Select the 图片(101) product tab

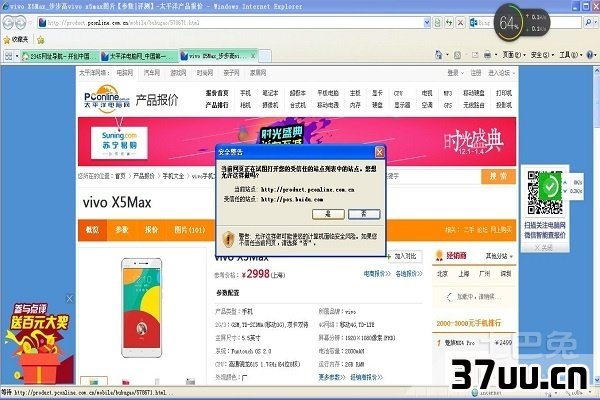point(189,230)
